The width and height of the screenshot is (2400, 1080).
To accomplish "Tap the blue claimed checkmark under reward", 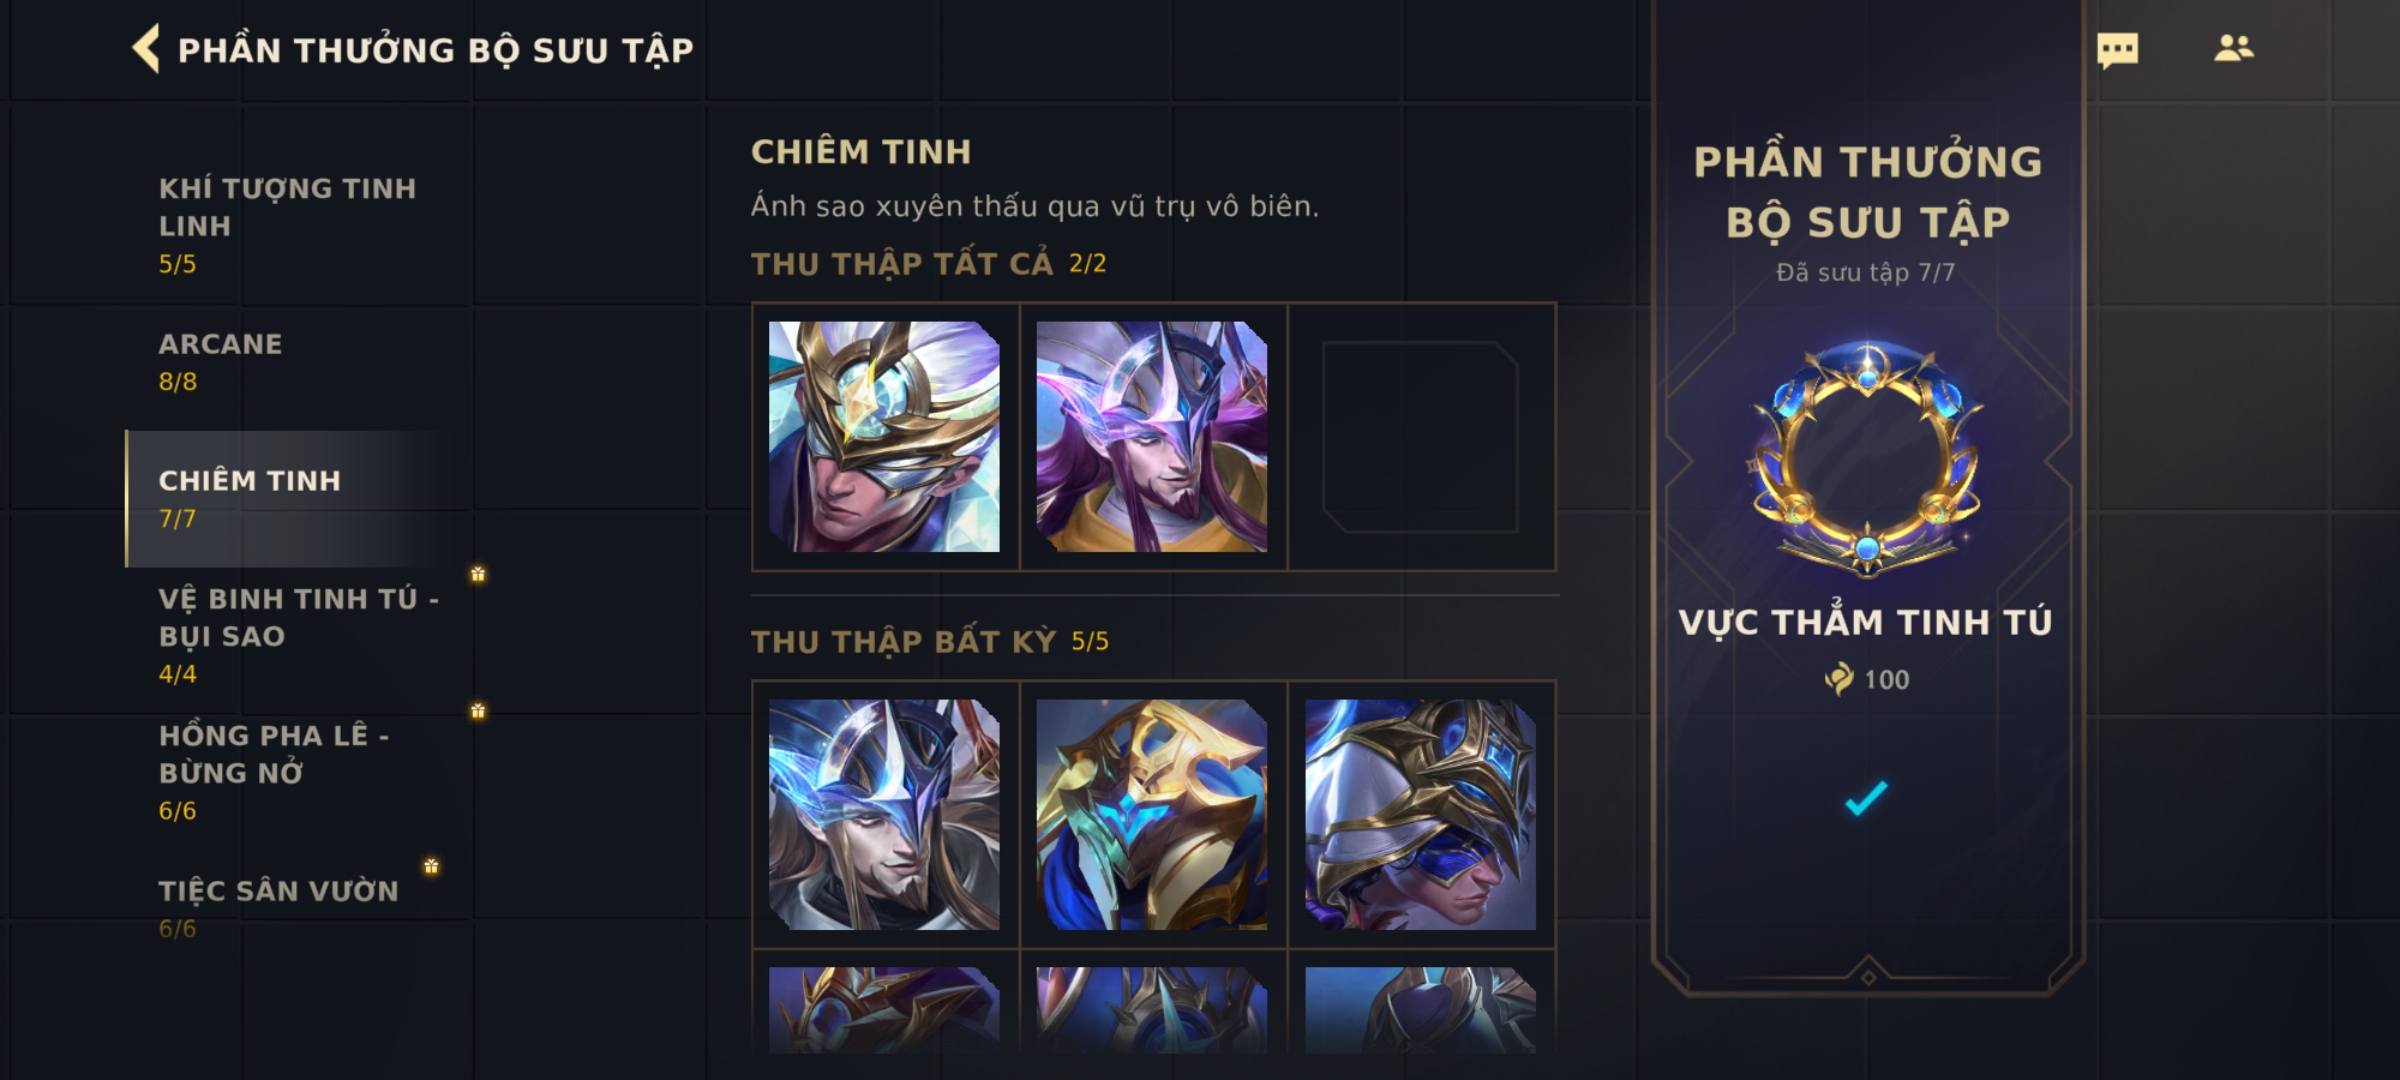I will (1866, 798).
